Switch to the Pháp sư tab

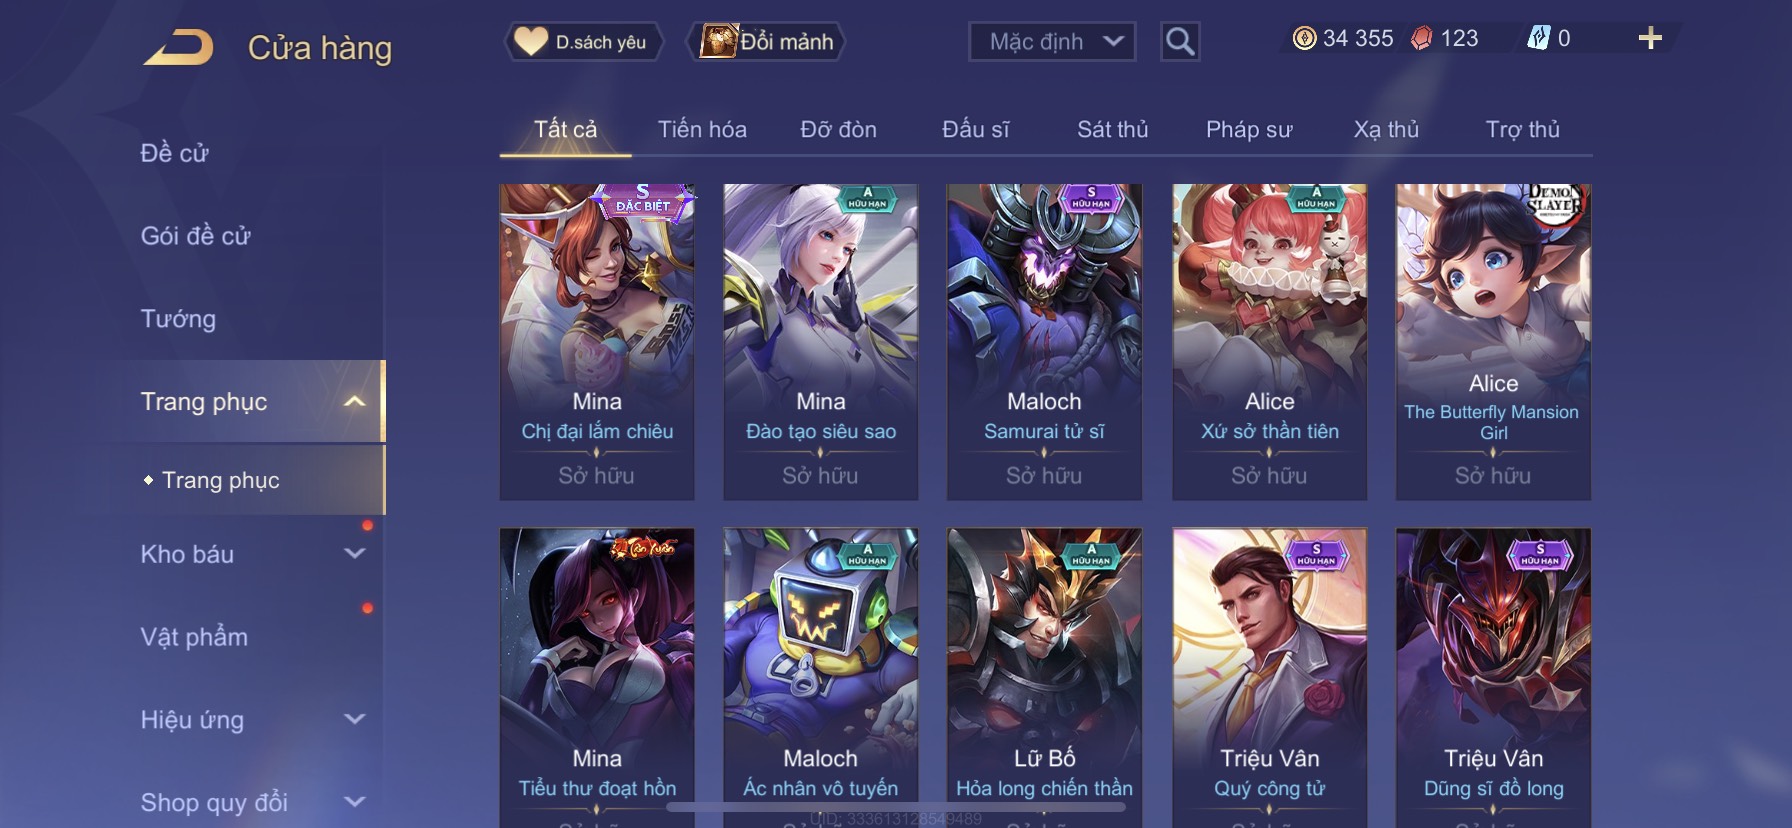tap(1249, 130)
